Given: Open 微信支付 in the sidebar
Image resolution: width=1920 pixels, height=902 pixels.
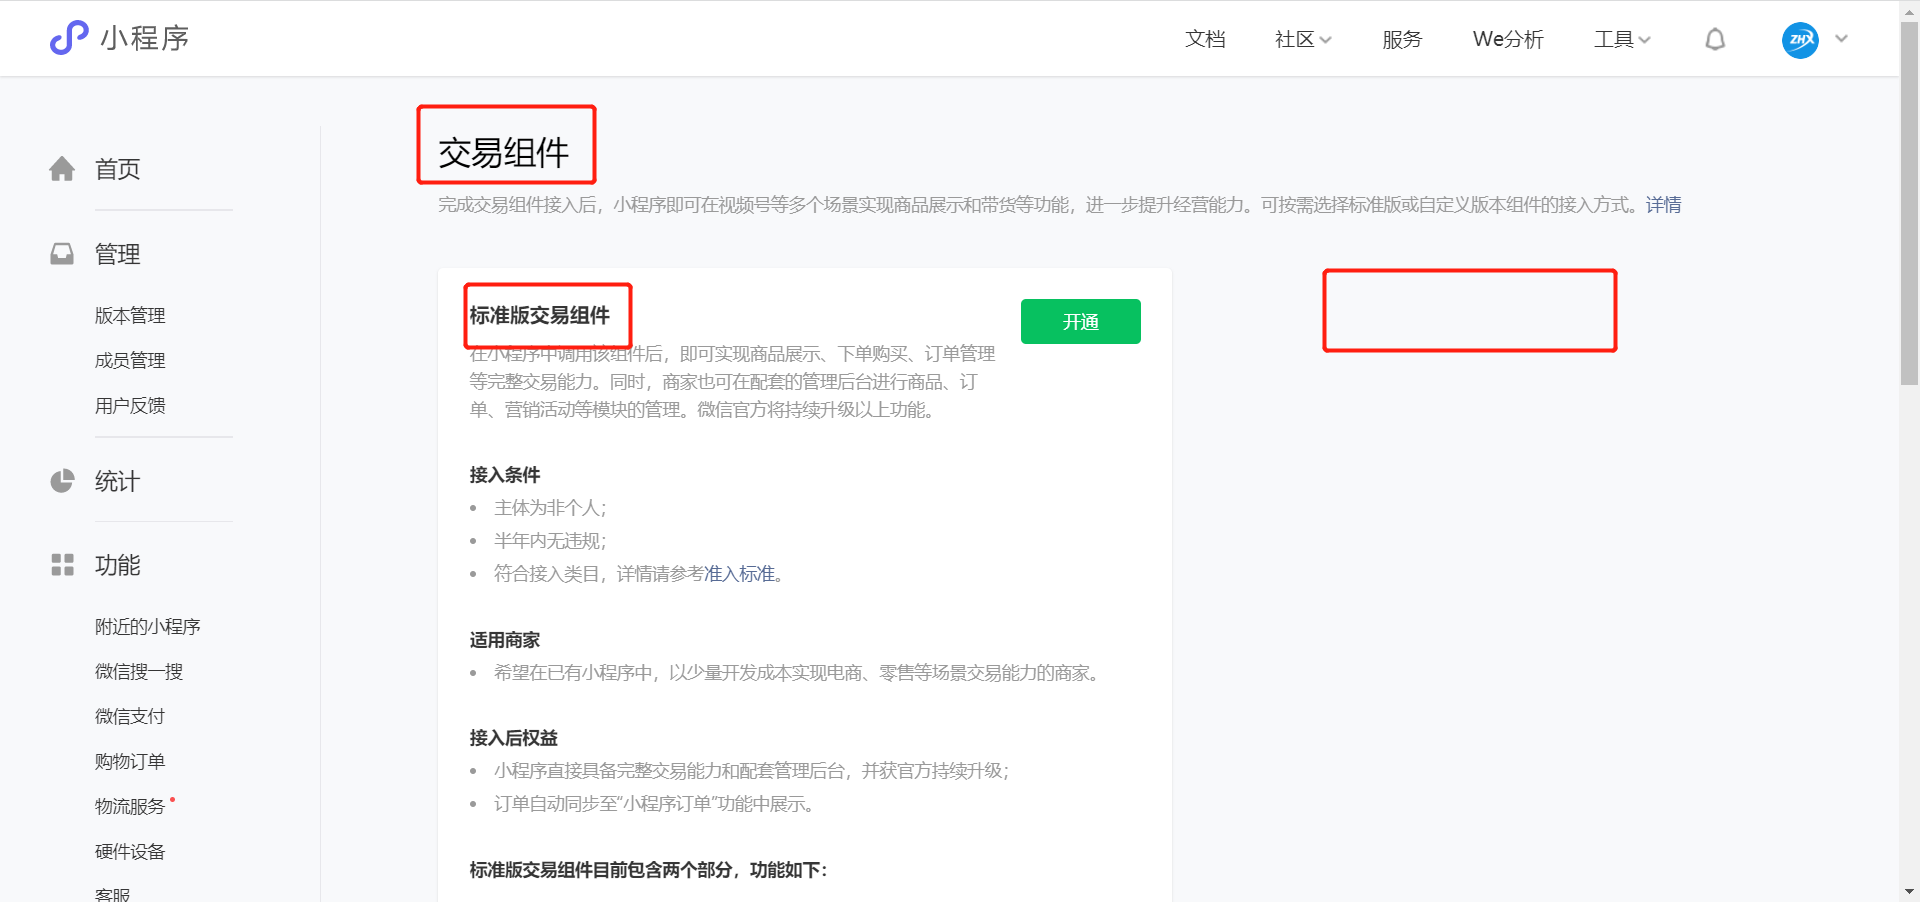Looking at the screenshot, I should (x=130, y=717).
